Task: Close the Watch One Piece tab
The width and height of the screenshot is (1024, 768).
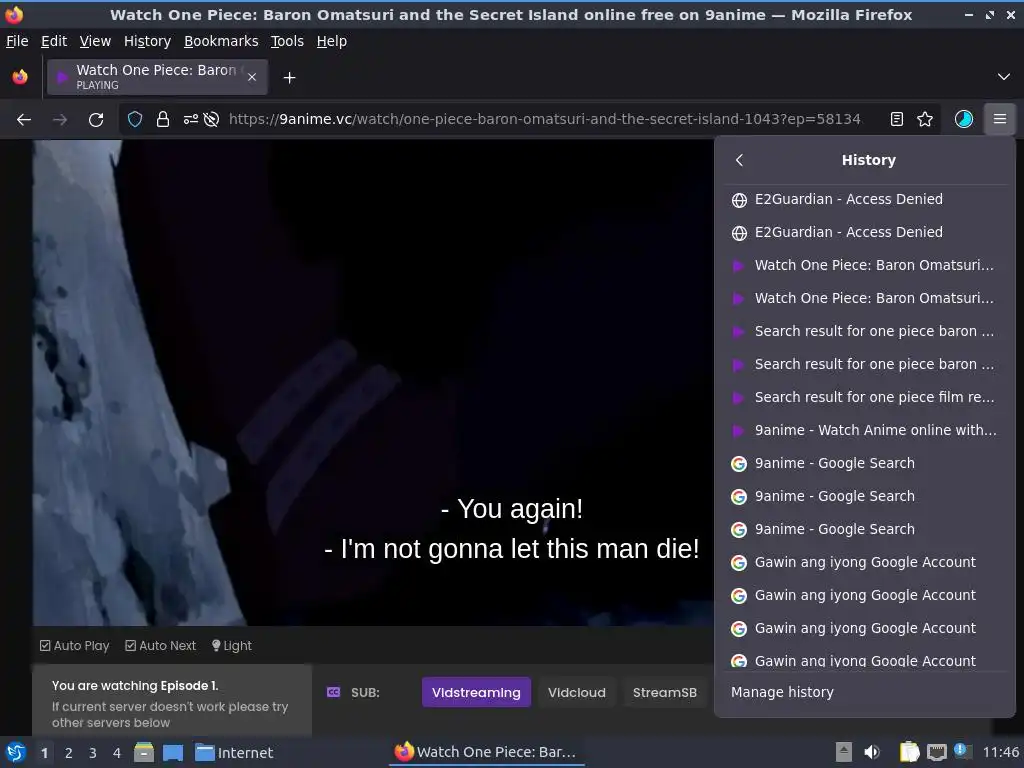Action: pyautogui.click(x=252, y=77)
